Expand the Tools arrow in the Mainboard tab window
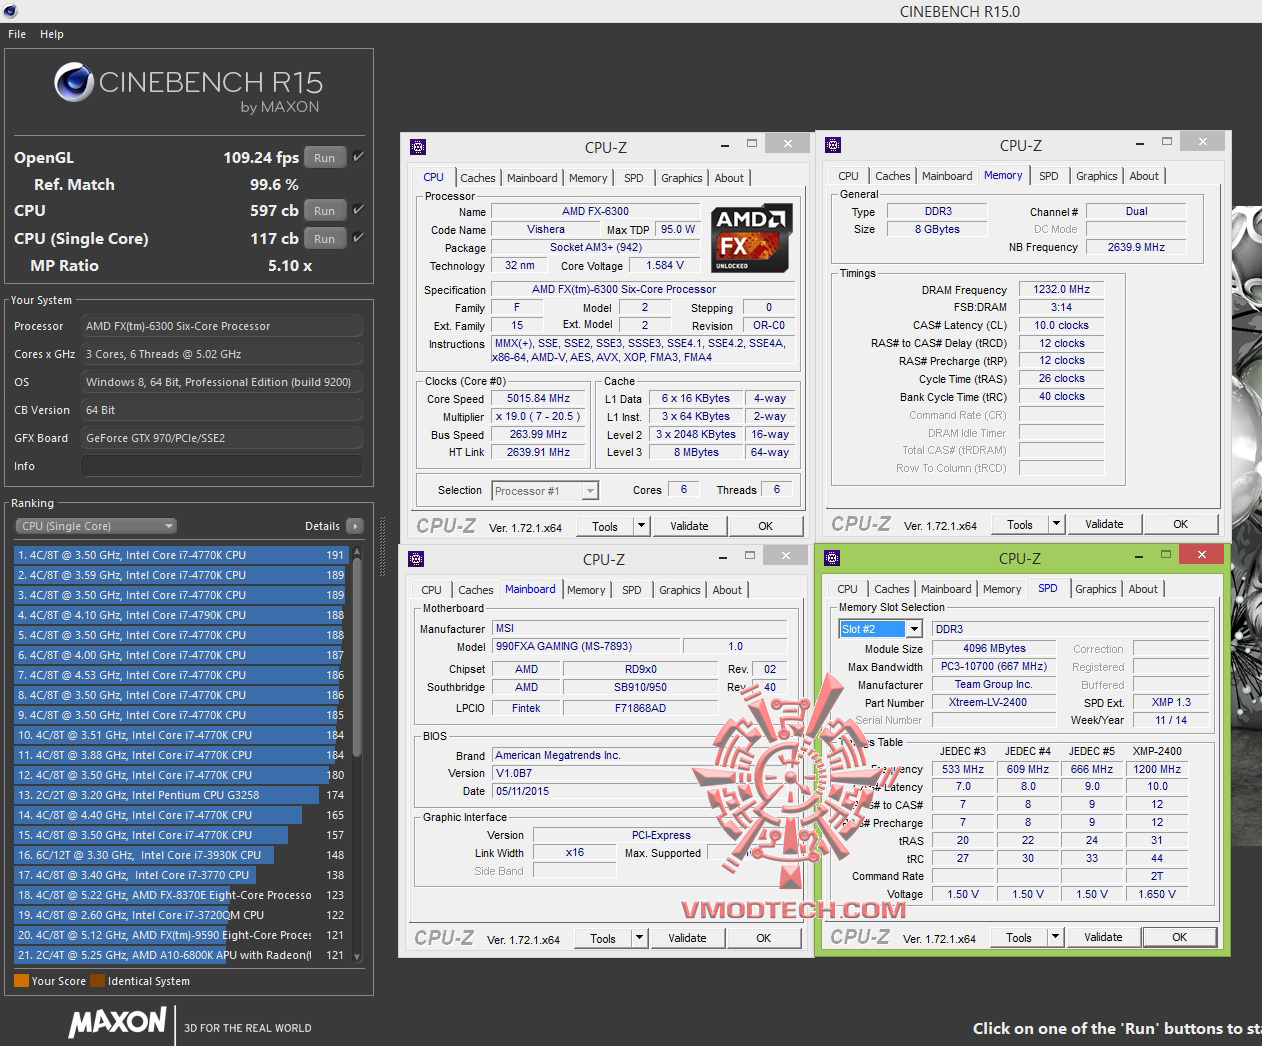This screenshot has width=1262, height=1046. (x=639, y=938)
